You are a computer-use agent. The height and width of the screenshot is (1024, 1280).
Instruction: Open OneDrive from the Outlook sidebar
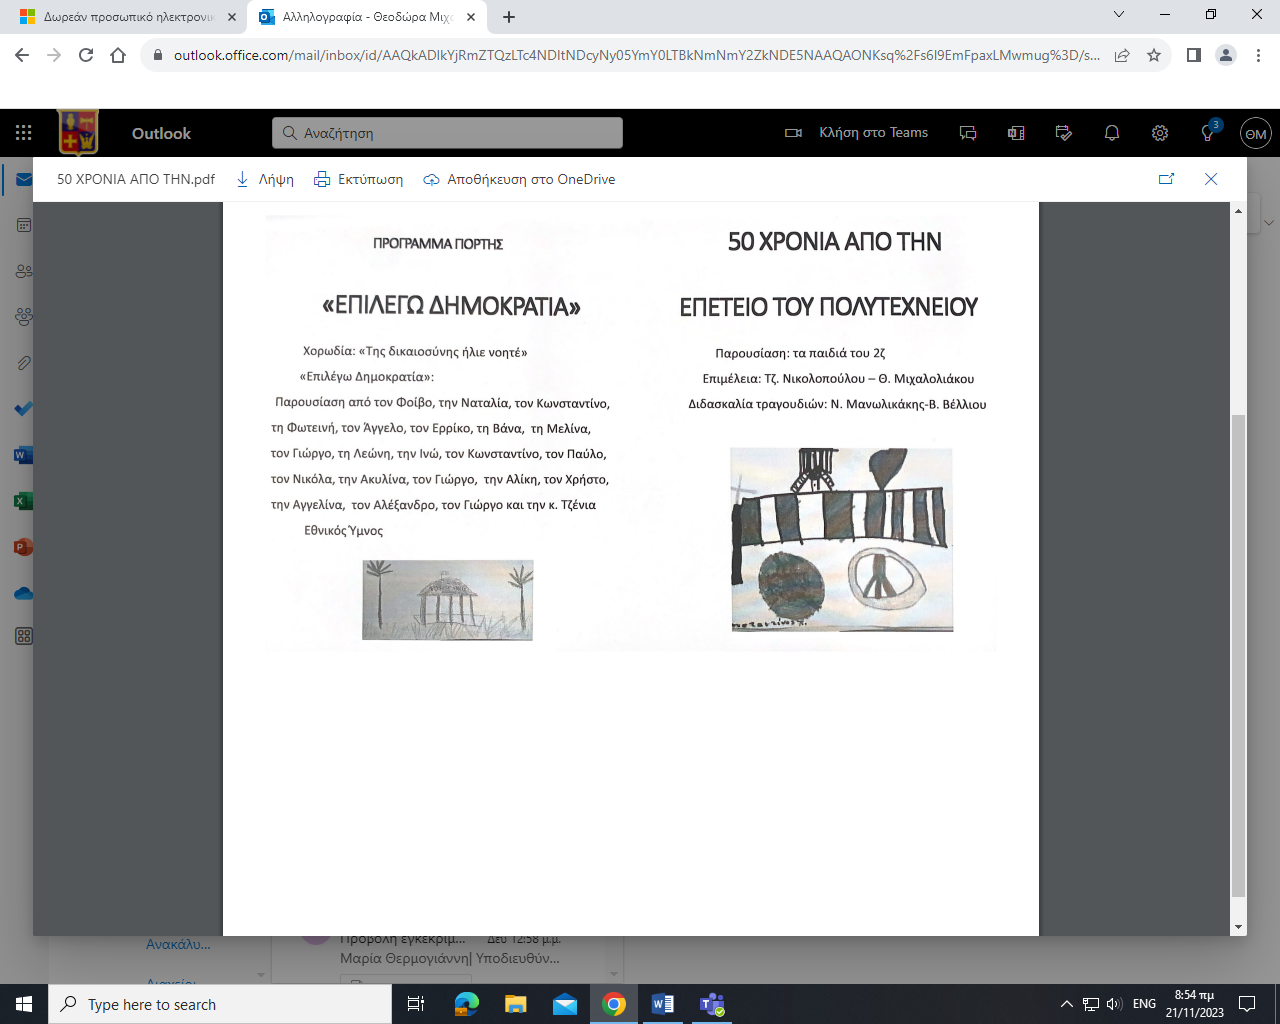[x=24, y=593]
